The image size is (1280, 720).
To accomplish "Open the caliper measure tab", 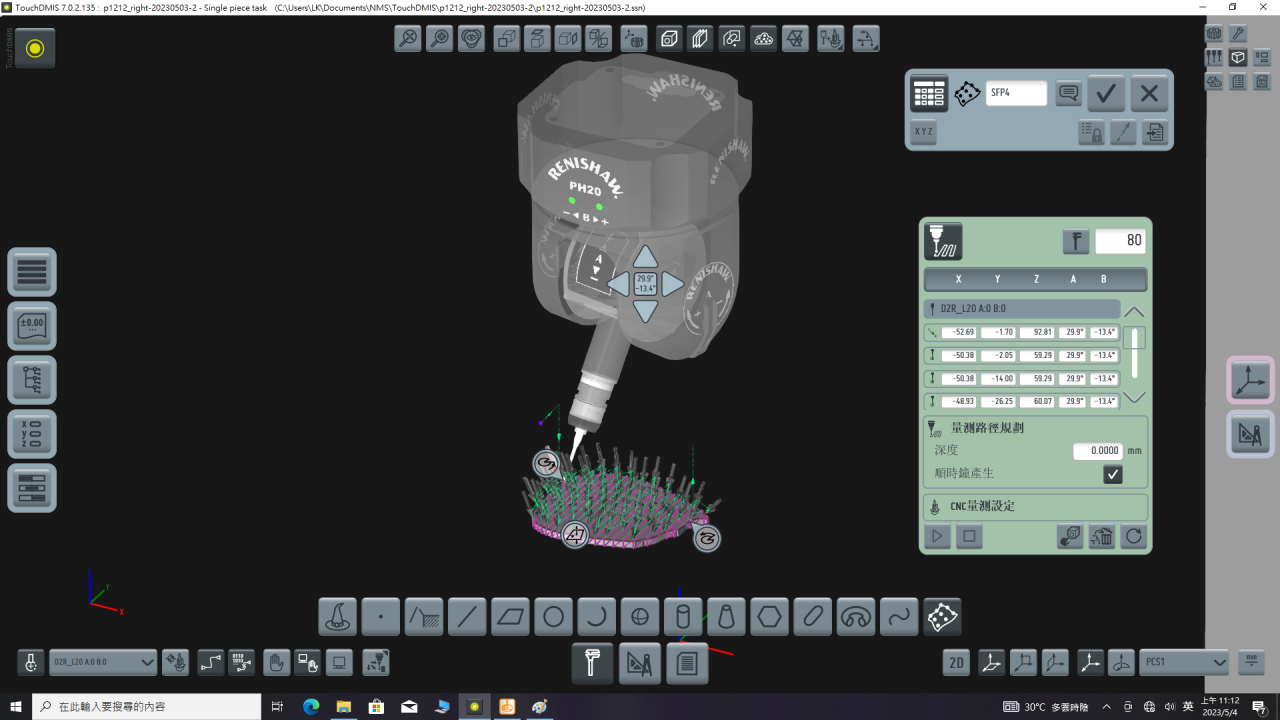I will point(592,663).
